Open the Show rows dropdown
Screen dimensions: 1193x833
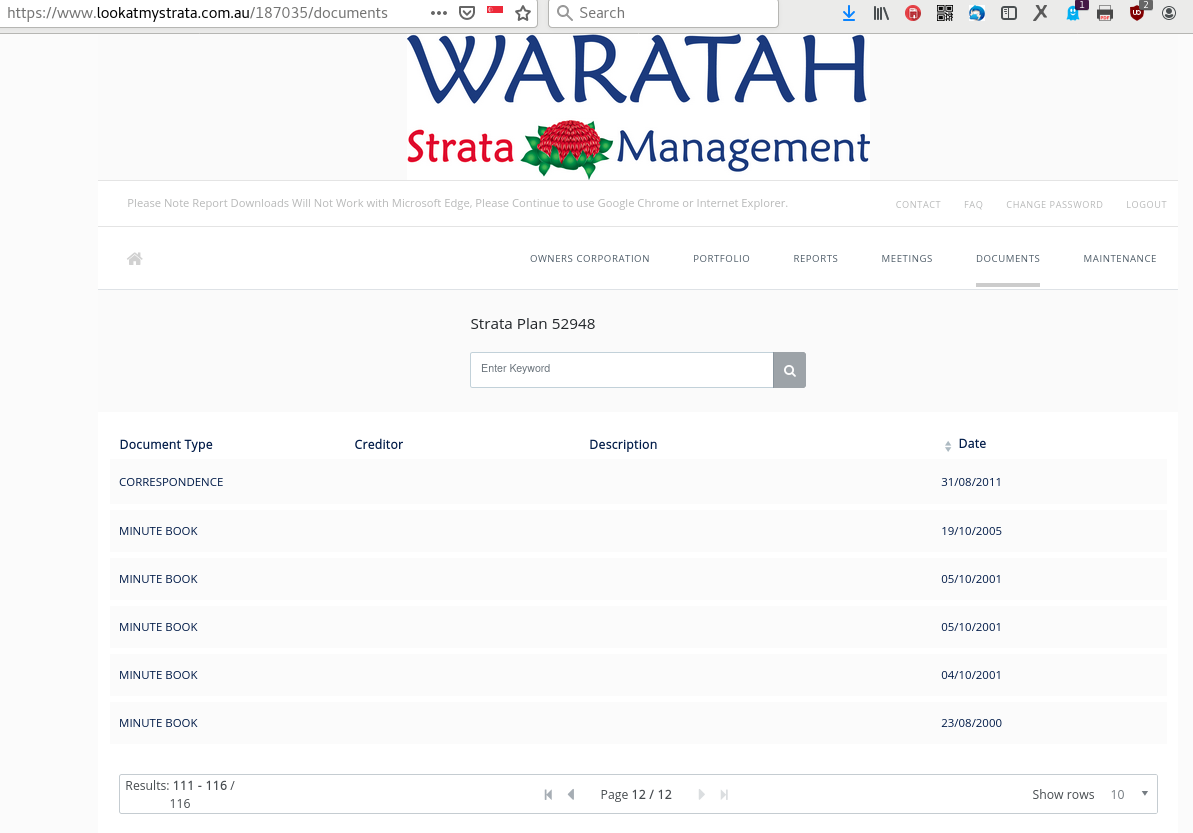click(1129, 794)
